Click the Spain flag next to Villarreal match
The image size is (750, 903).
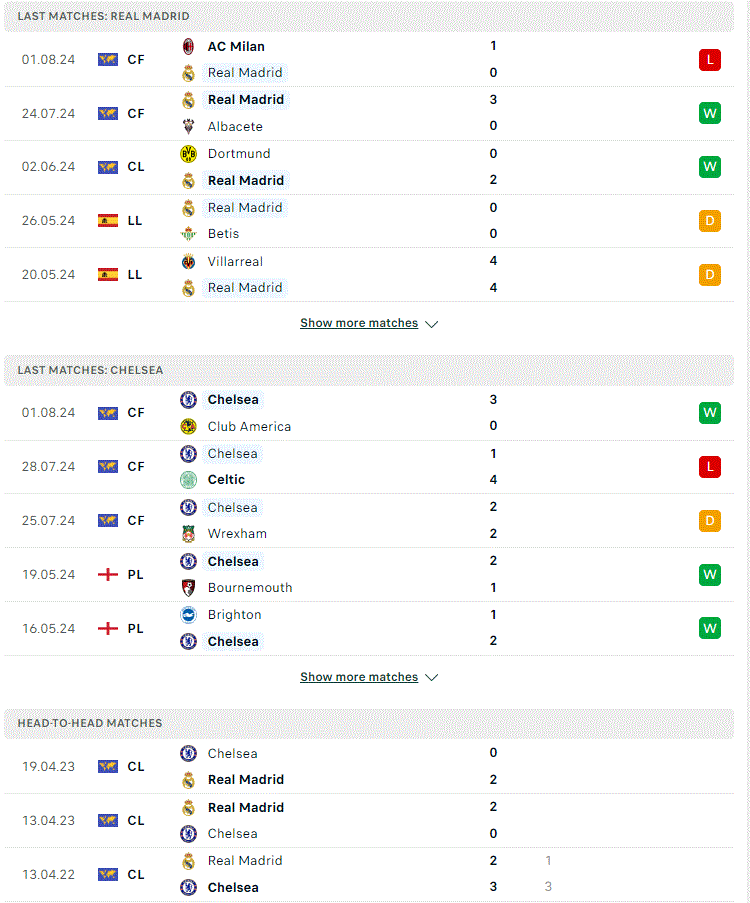coord(108,275)
